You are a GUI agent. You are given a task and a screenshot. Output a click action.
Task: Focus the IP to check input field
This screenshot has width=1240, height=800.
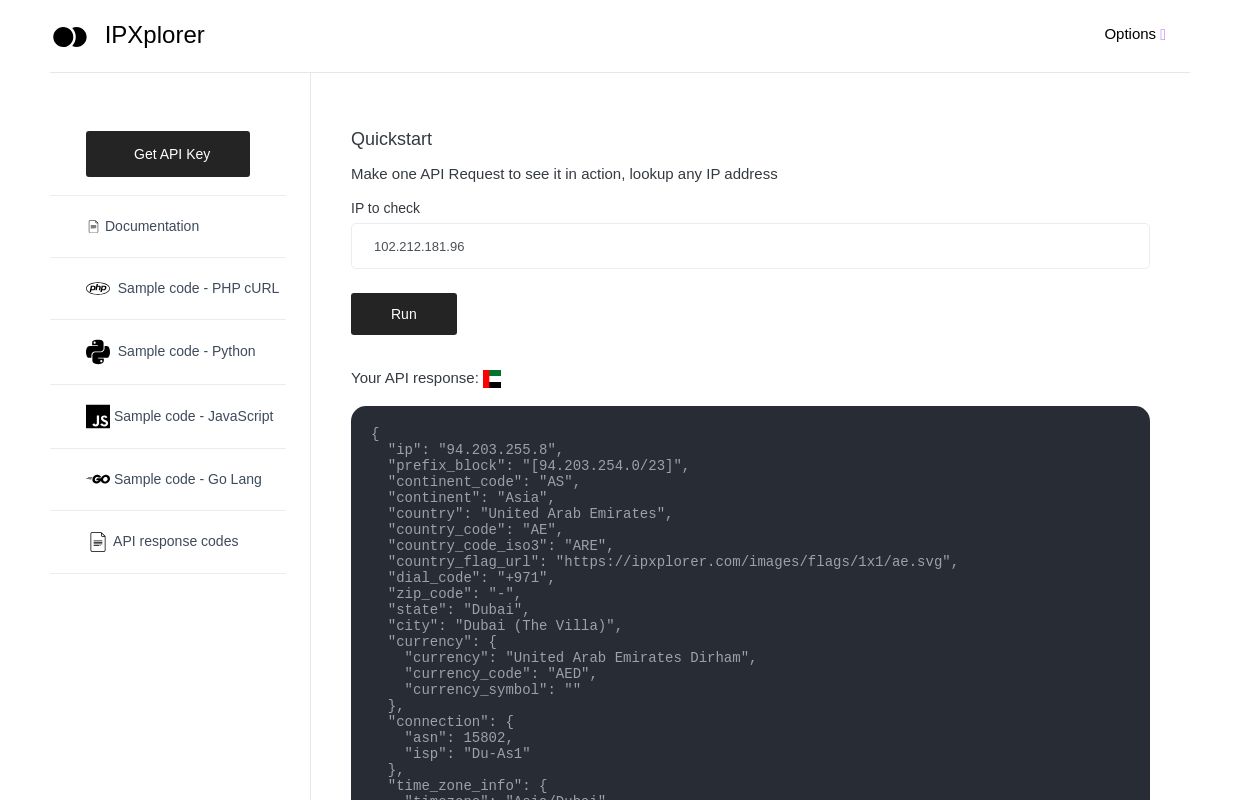(x=750, y=246)
